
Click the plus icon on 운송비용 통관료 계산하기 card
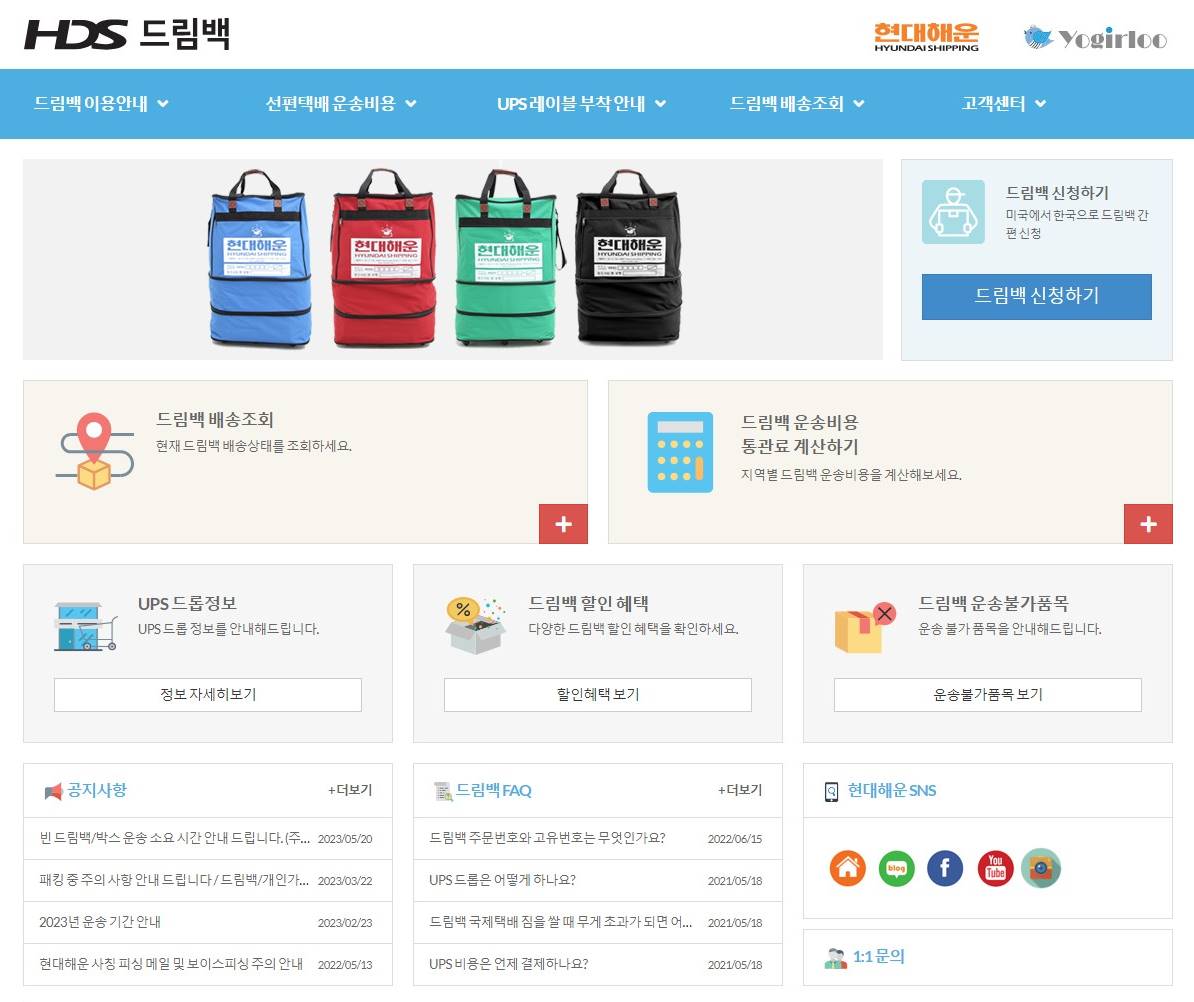click(x=1148, y=524)
